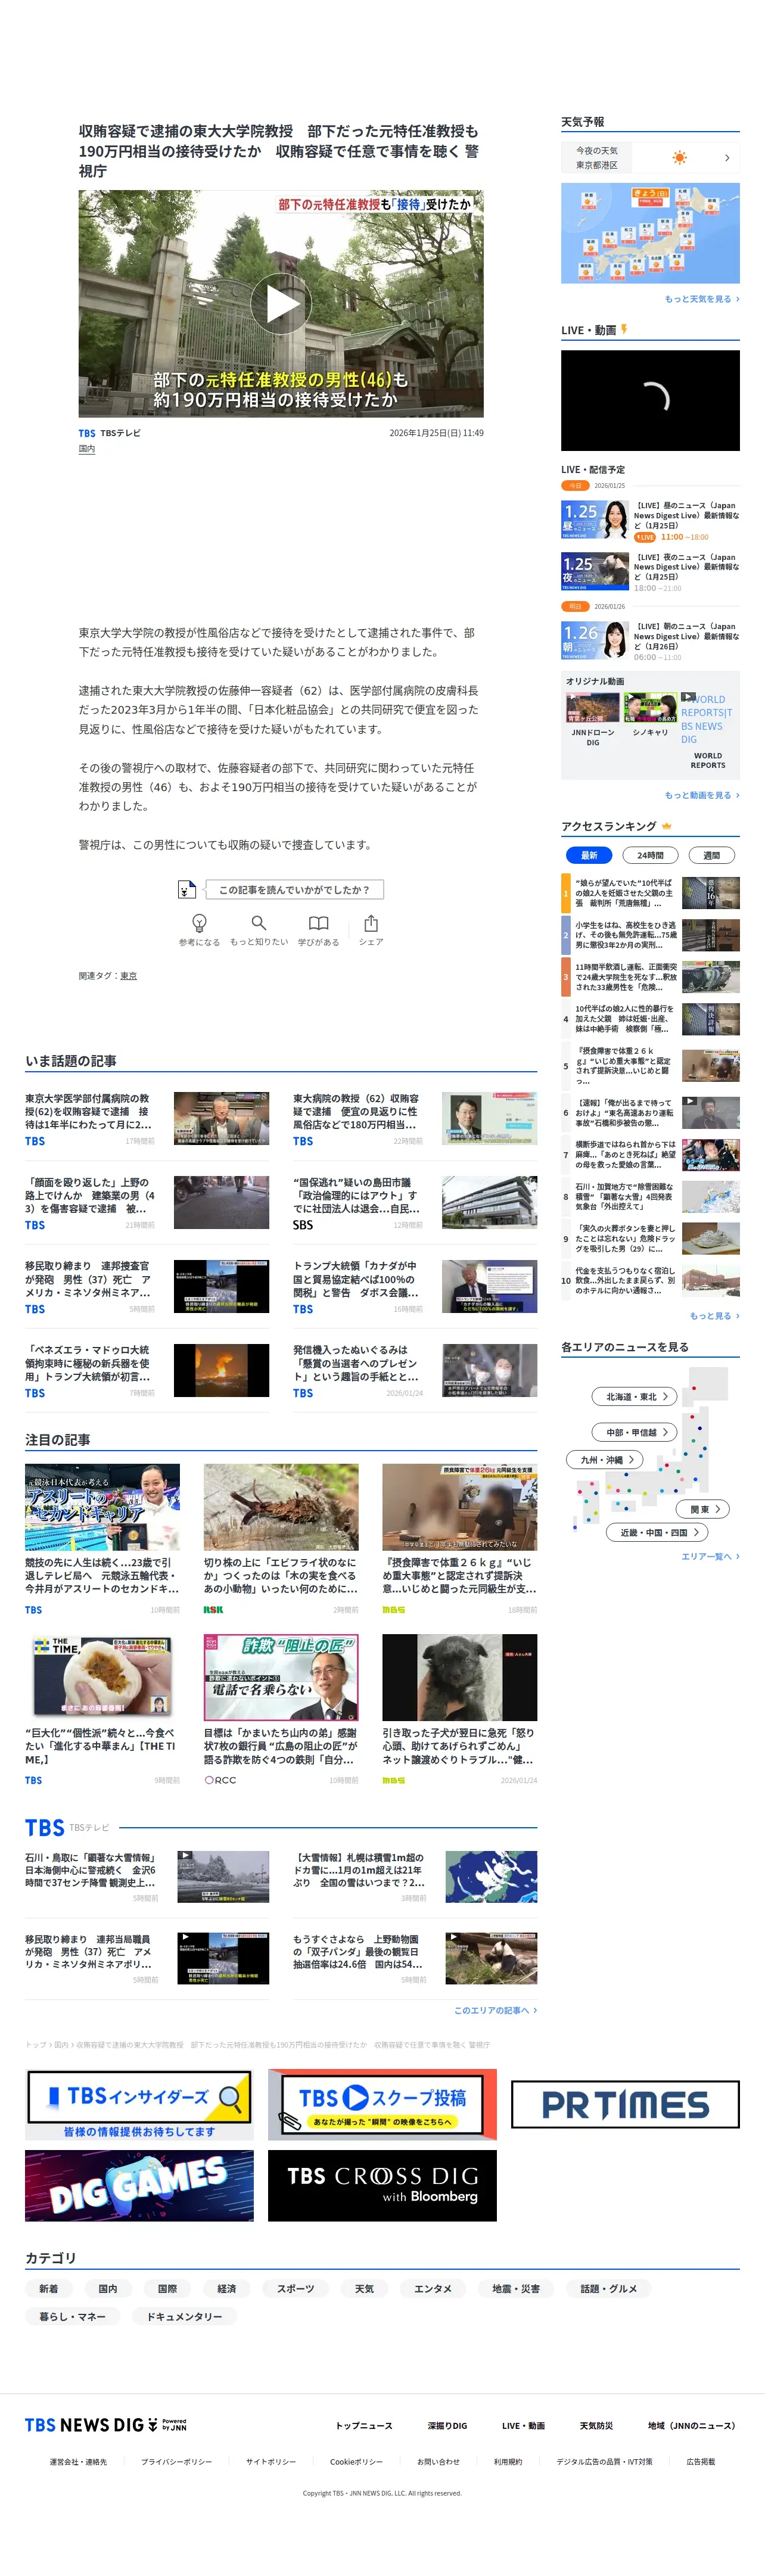The height and width of the screenshot is (2576, 765).
Task: Open the TBSスクープ投稿 banner
Action: pyautogui.click(x=382, y=2104)
